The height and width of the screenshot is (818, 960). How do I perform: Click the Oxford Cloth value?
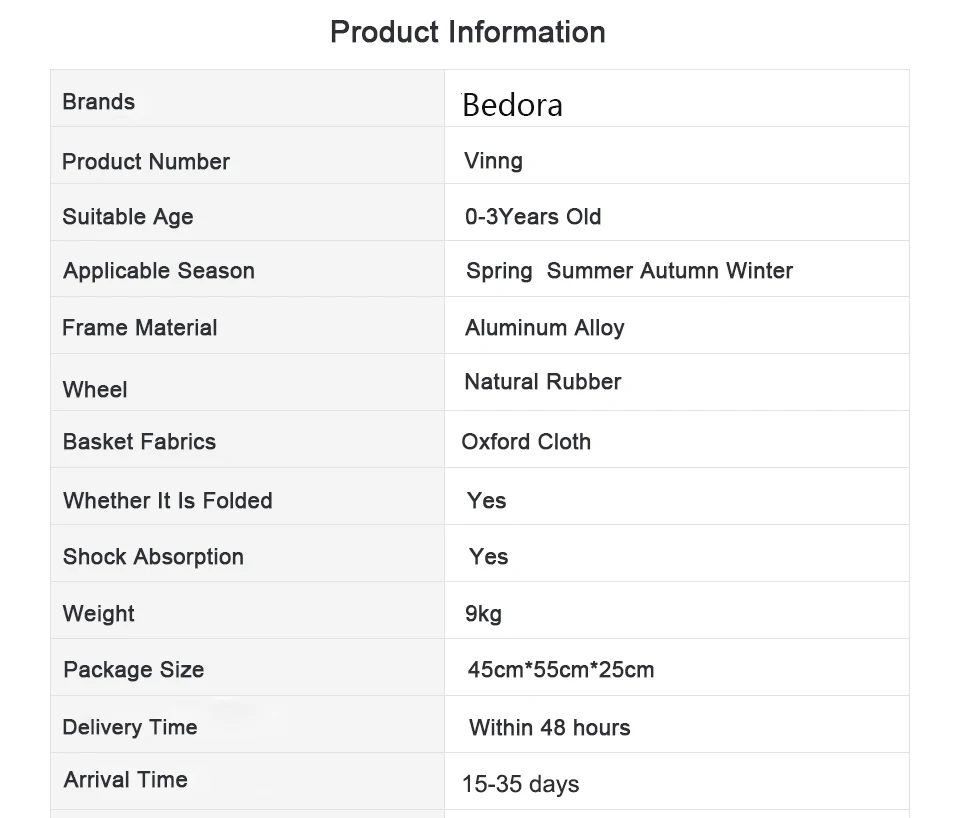coord(526,441)
